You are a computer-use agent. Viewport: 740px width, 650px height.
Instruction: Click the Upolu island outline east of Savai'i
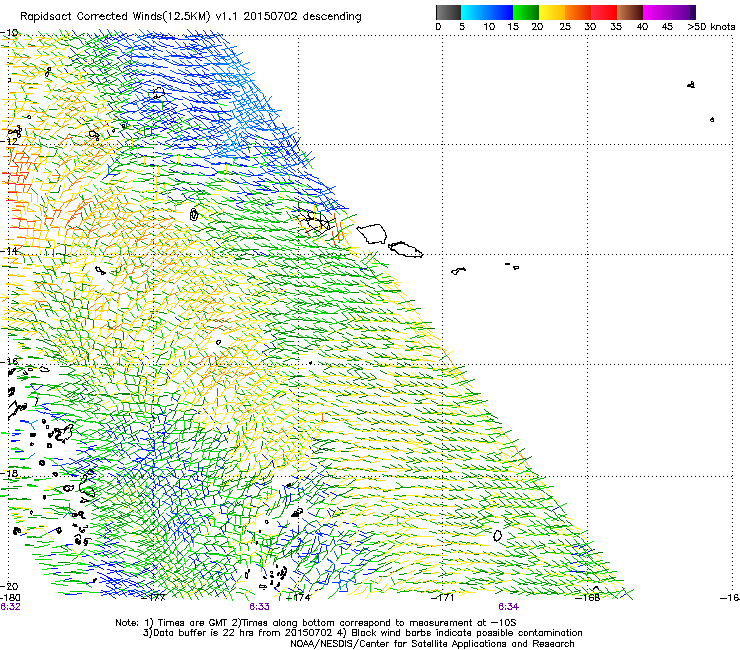pyautogui.click(x=405, y=249)
